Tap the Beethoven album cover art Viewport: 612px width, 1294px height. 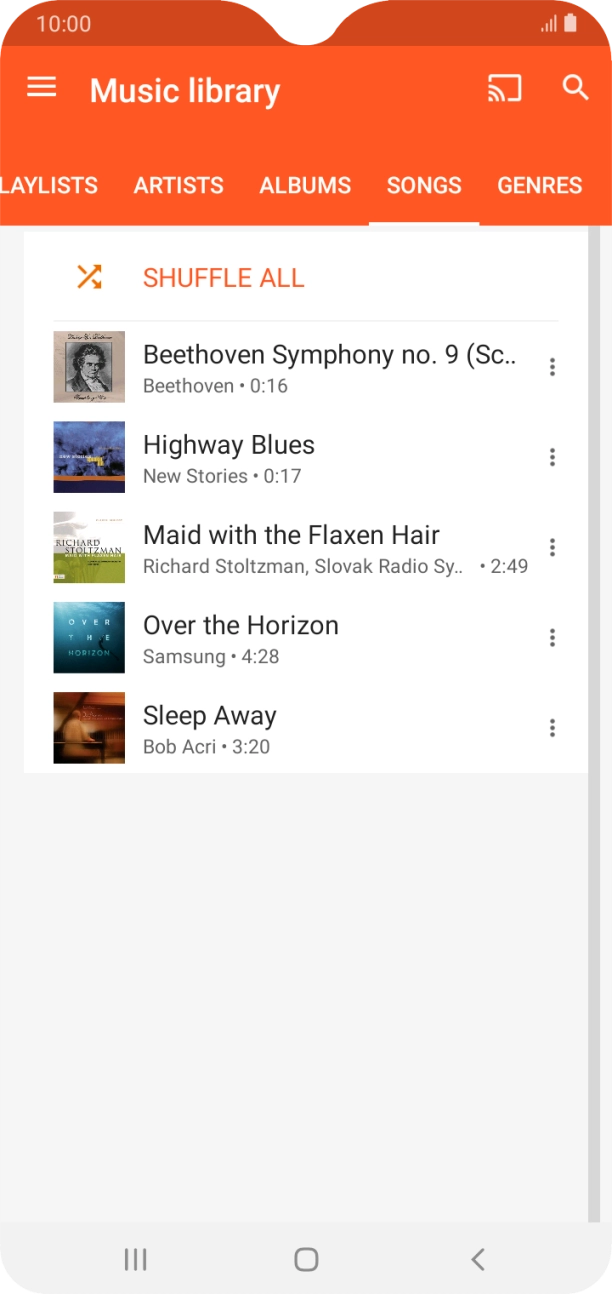tap(89, 366)
